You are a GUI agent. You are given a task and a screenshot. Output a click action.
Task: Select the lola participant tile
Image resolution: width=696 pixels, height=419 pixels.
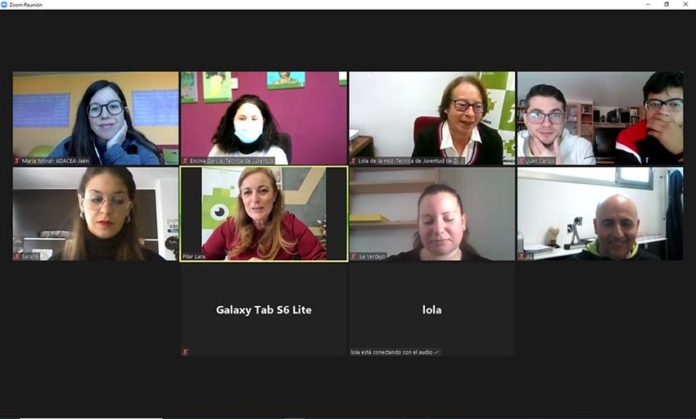click(x=432, y=309)
